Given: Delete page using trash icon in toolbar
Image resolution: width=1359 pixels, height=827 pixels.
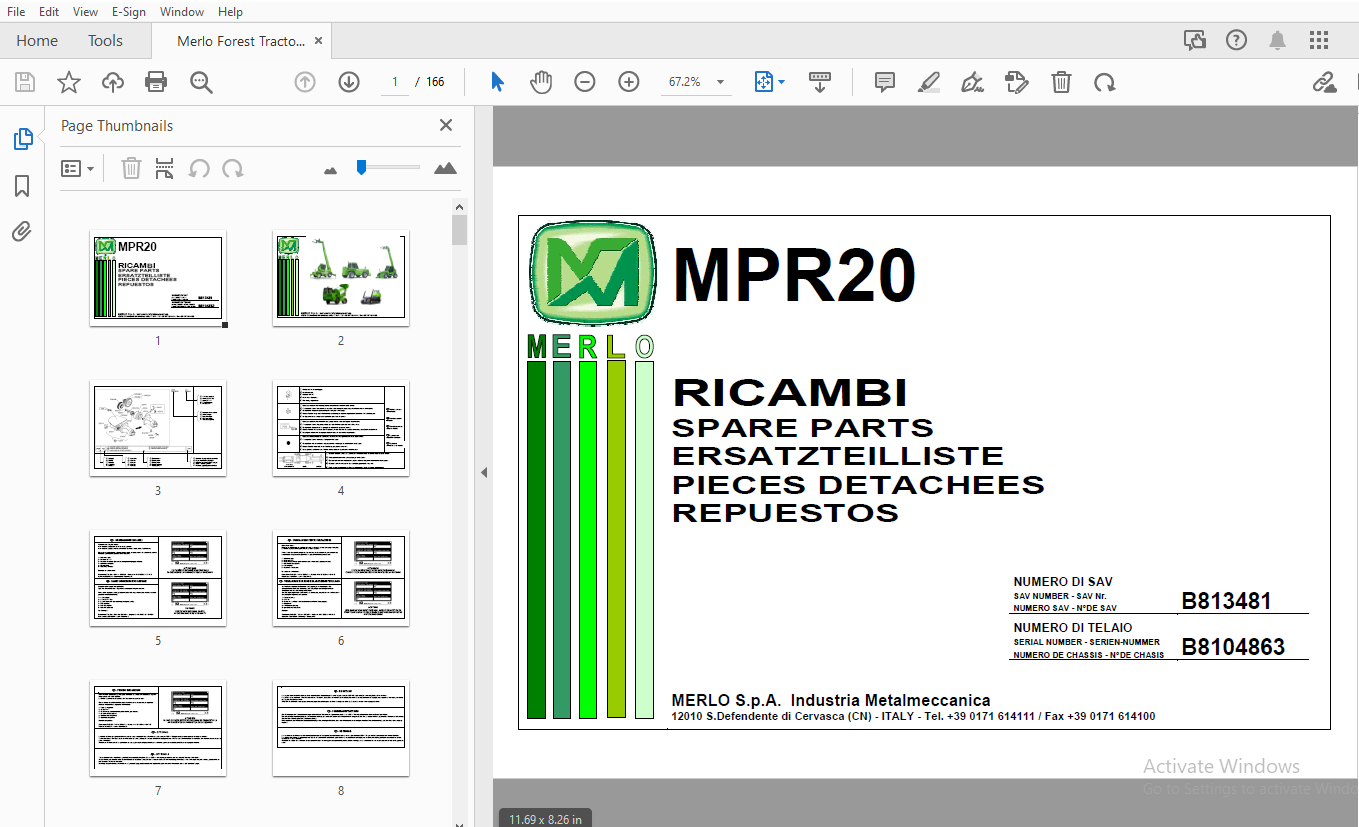Looking at the screenshot, I should (1061, 82).
